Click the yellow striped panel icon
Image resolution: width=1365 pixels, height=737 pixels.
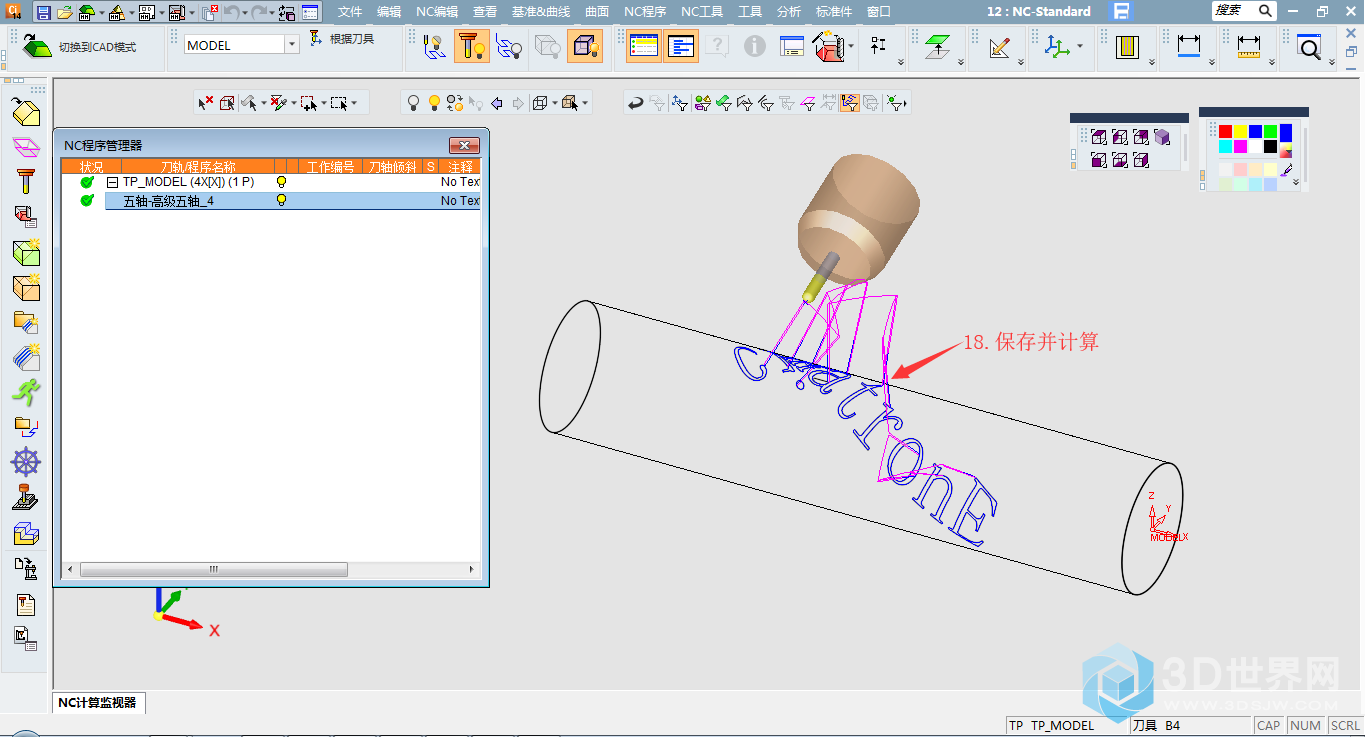click(1129, 46)
